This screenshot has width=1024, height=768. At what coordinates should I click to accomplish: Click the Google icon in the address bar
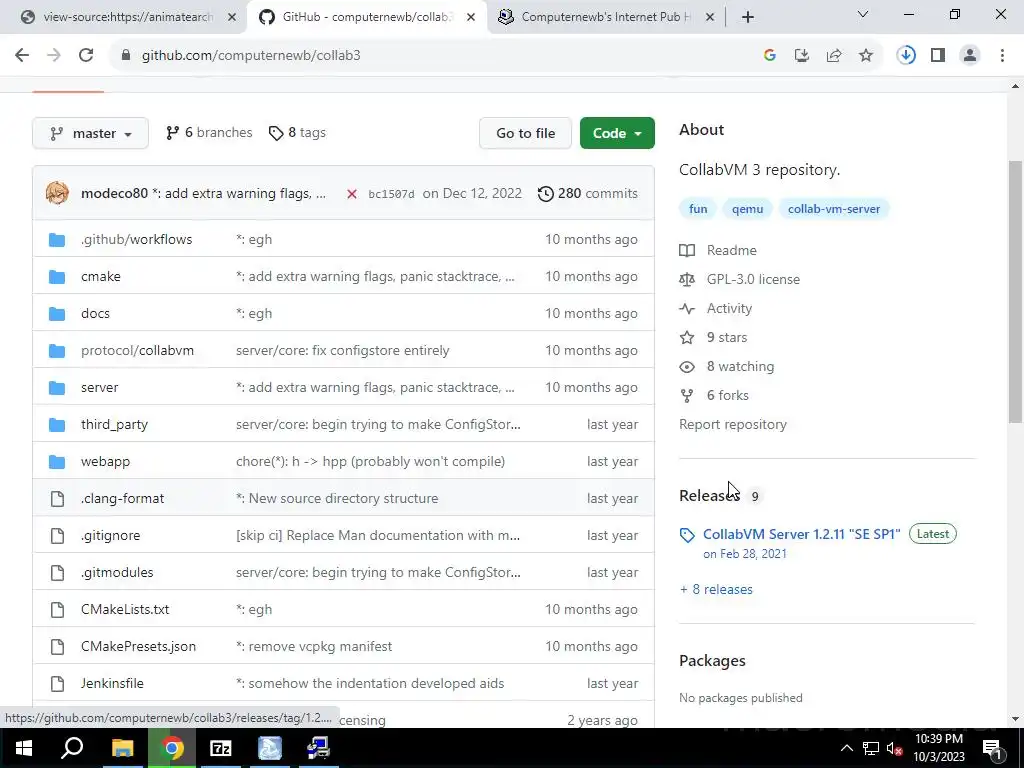769,56
